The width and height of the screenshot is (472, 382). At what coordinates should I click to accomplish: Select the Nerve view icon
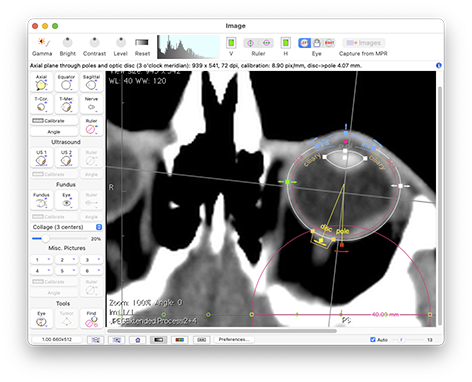(x=91, y=104)
